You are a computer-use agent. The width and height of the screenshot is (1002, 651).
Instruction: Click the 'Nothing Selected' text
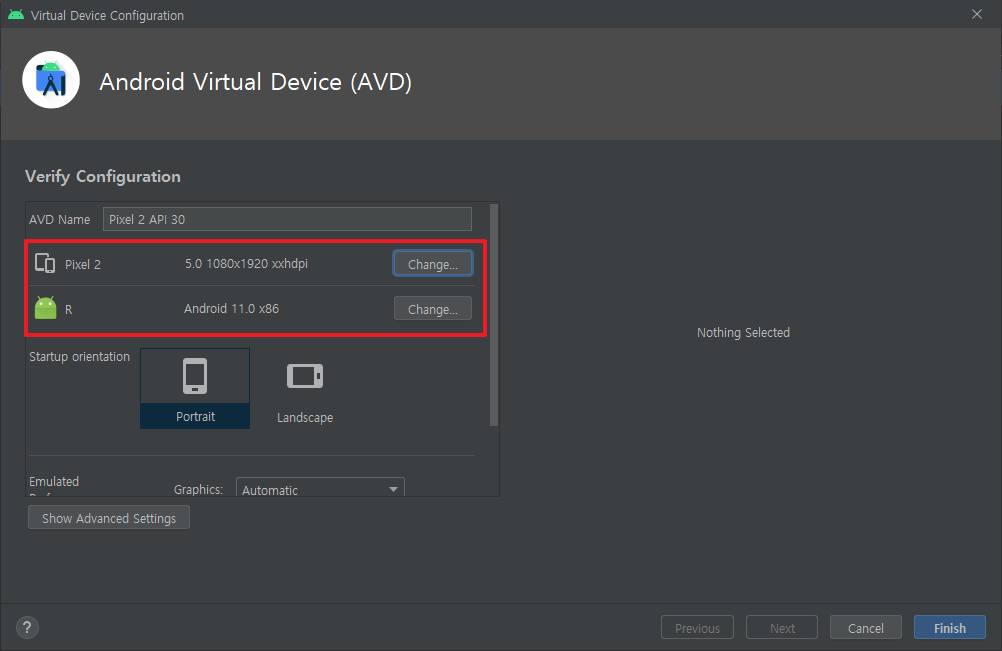pyautogui.click(x=743, y=332)
